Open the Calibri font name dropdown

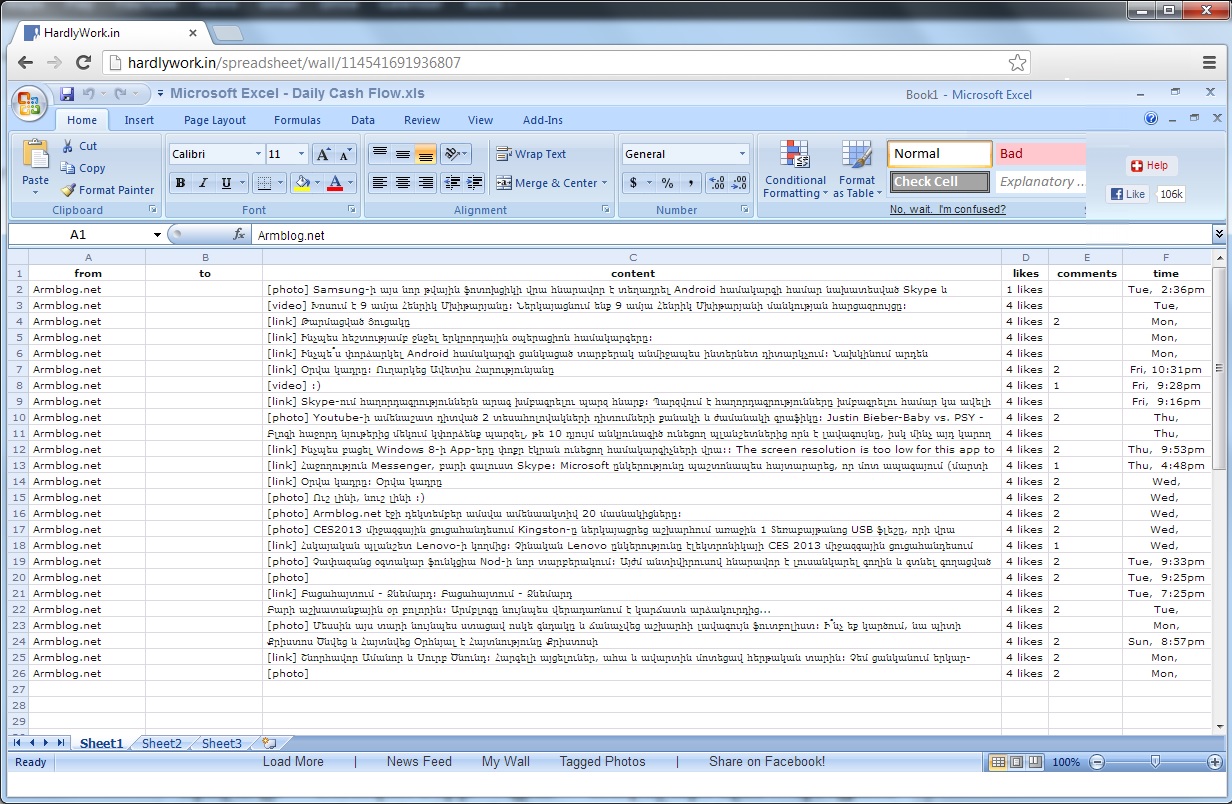pyautogui.click(x=258, y=154)
